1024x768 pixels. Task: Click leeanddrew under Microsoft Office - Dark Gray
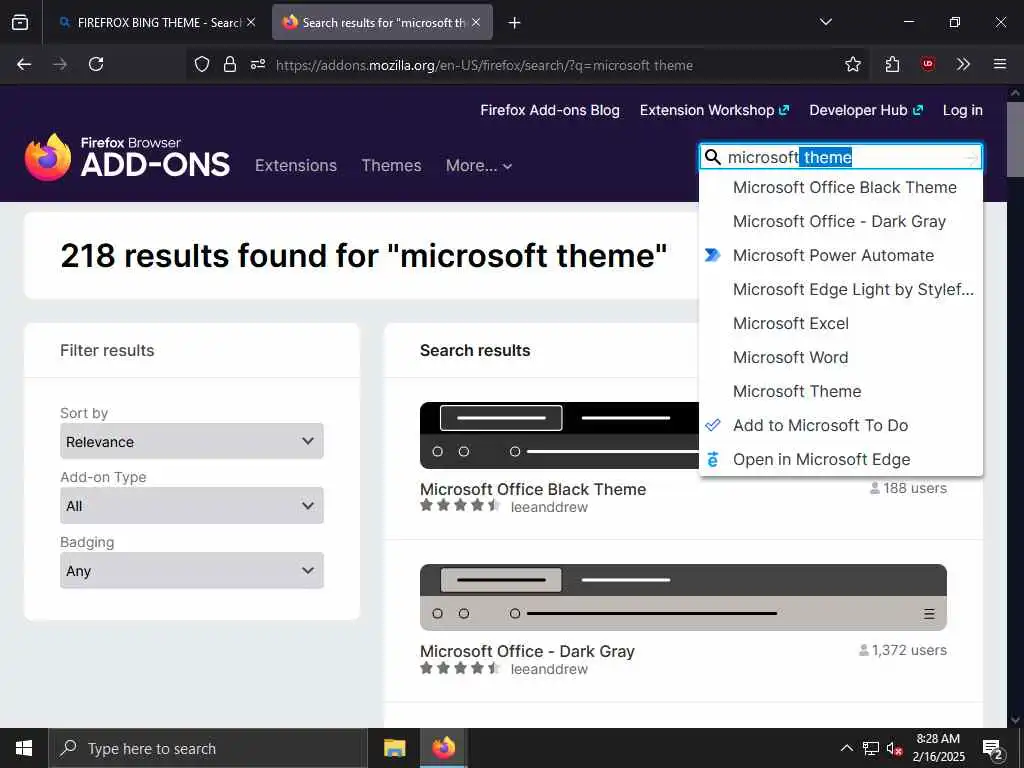coord(549,669)
